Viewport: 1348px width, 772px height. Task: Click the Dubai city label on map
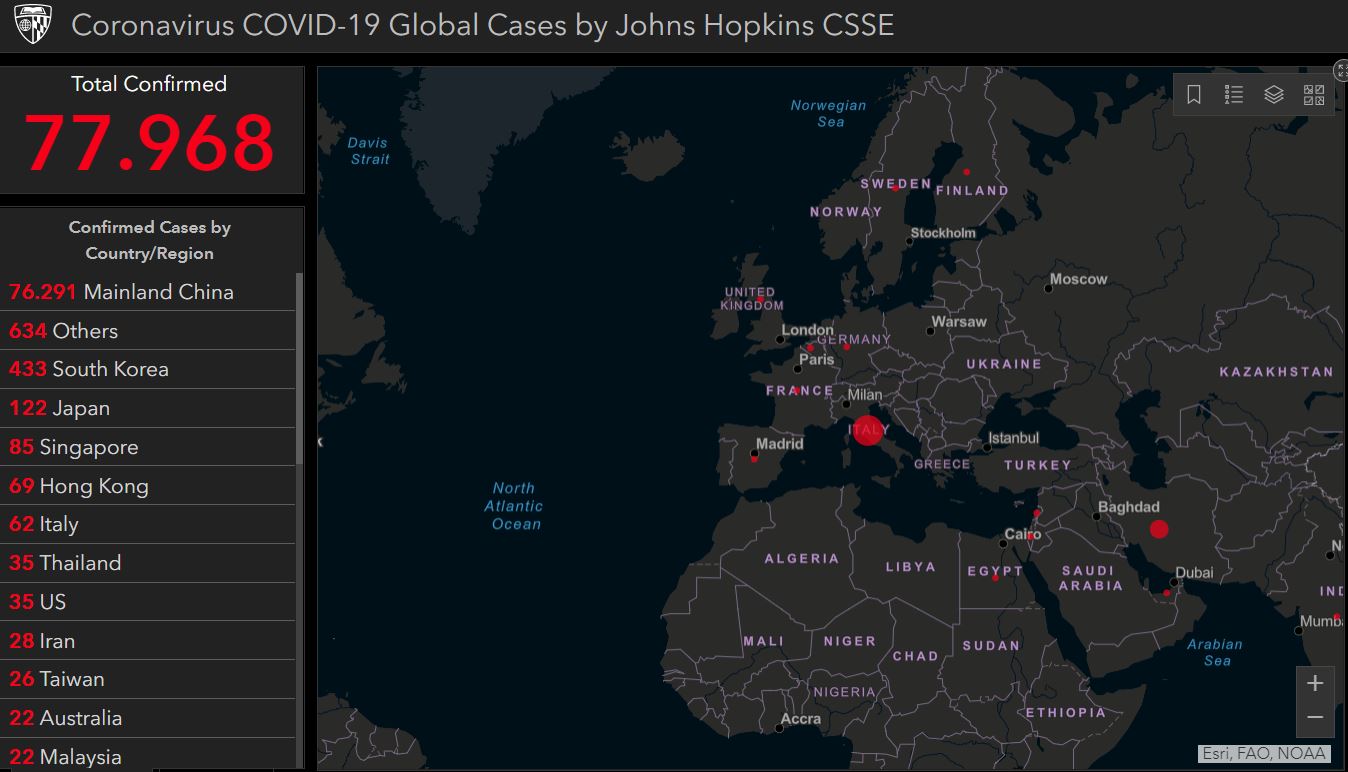(1194, 573)
